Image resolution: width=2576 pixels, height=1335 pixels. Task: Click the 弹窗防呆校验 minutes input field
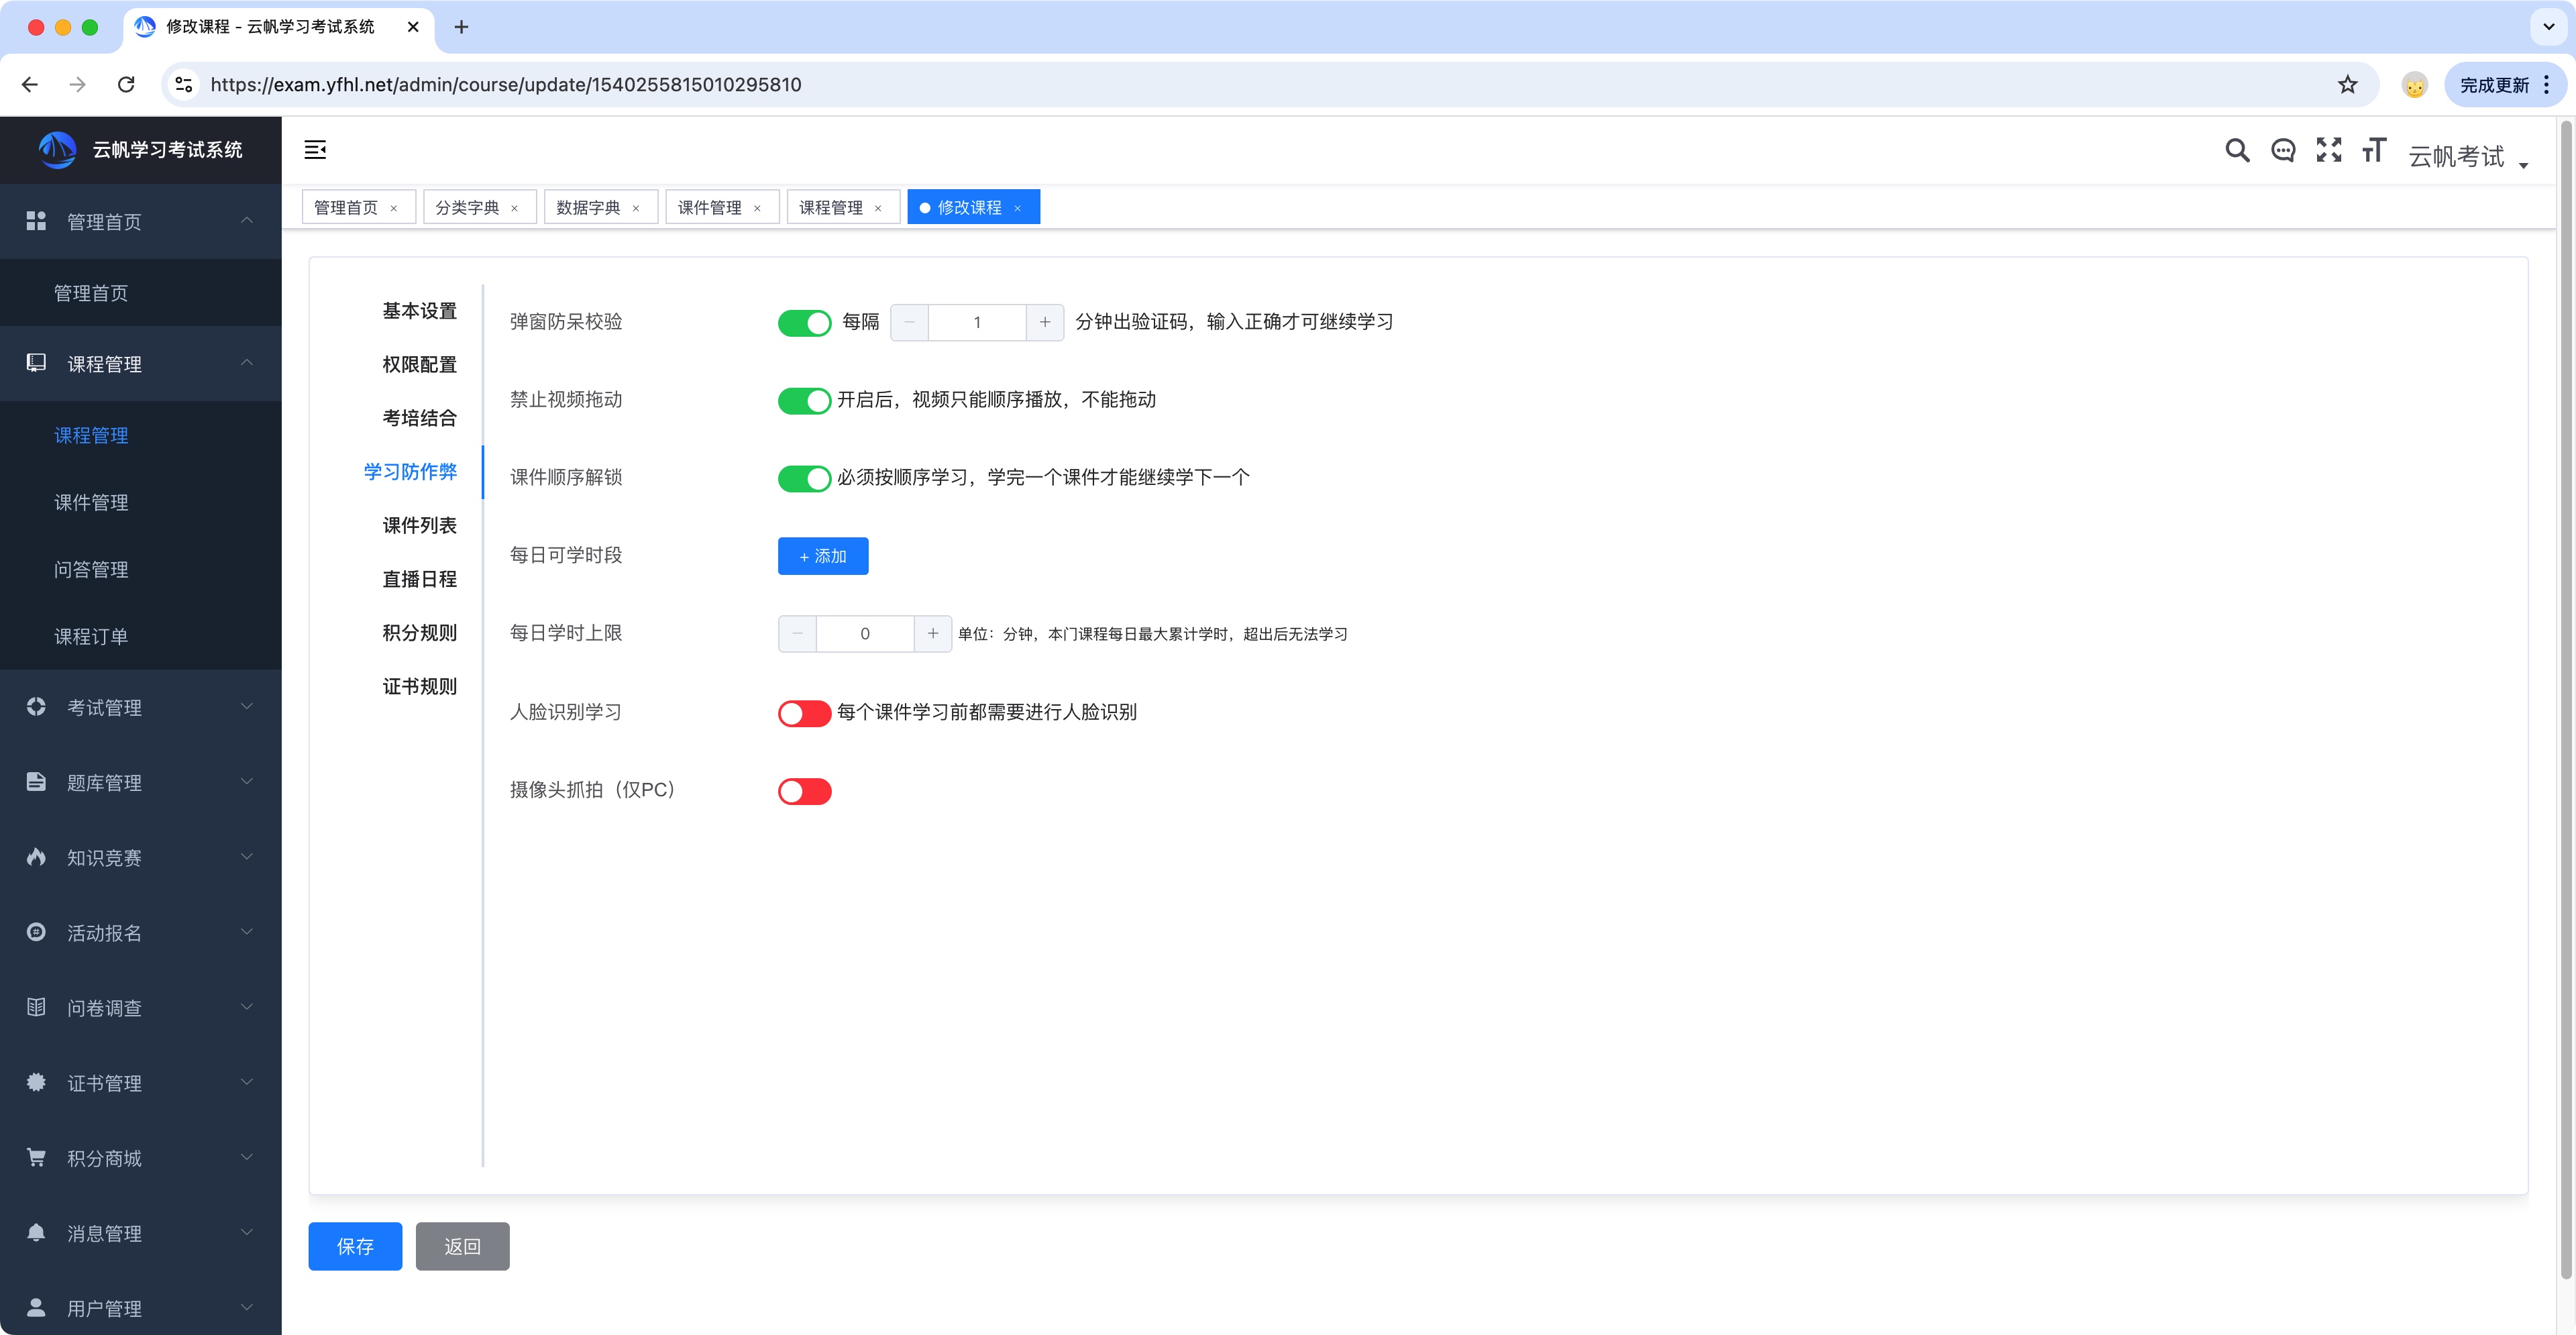[x=977, y=322]
